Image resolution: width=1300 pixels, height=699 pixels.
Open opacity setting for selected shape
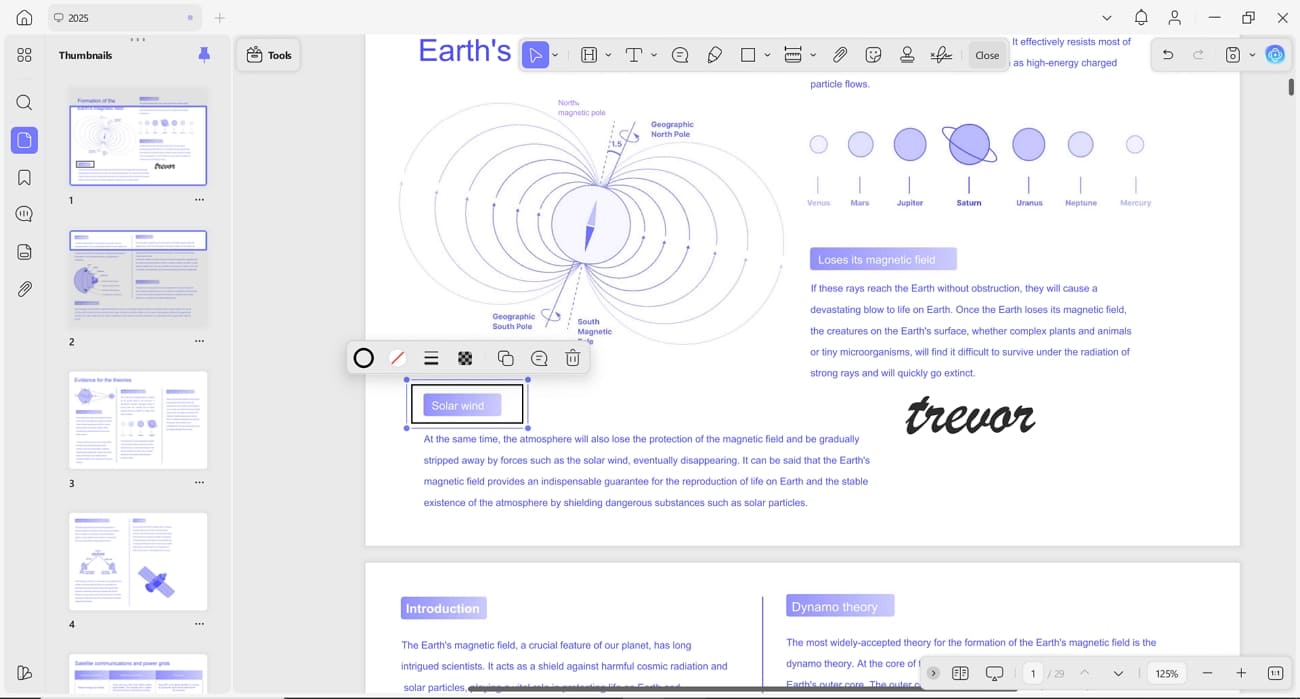click(x=465, y=358)
